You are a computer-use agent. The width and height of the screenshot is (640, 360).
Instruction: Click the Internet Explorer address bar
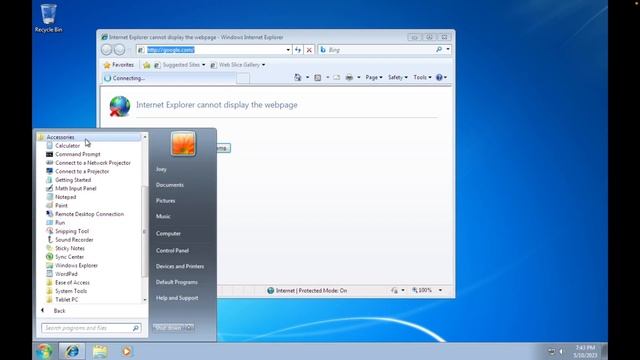[211, 50]
